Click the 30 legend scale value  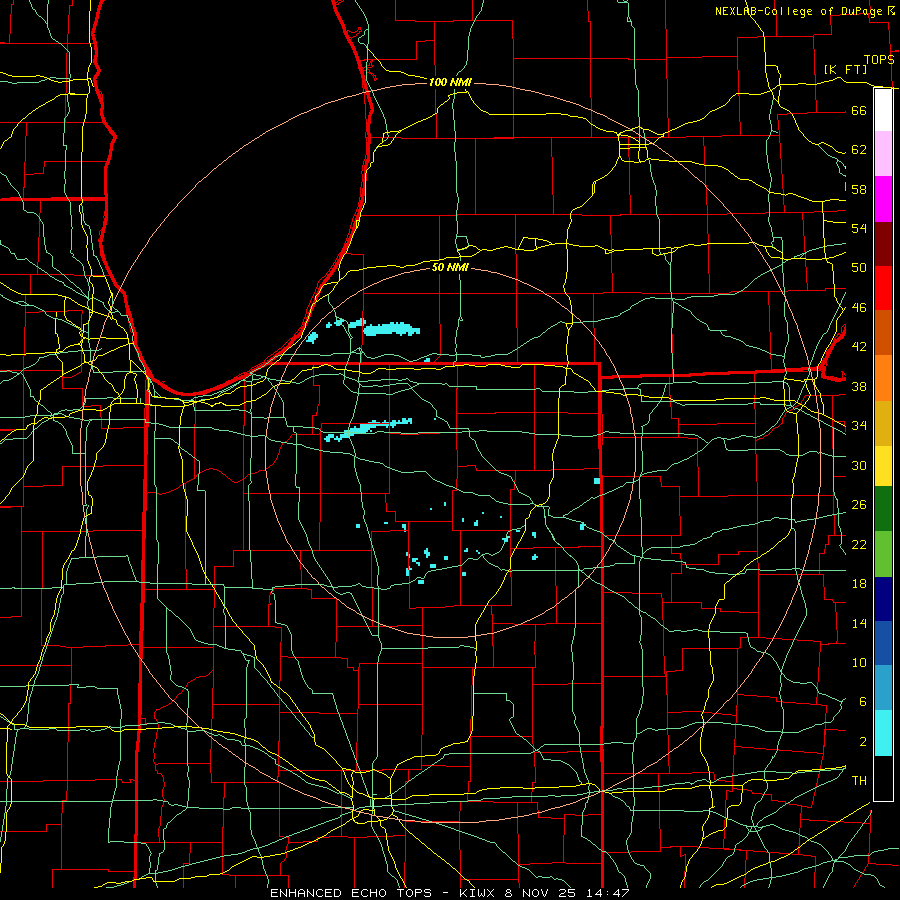859,465
